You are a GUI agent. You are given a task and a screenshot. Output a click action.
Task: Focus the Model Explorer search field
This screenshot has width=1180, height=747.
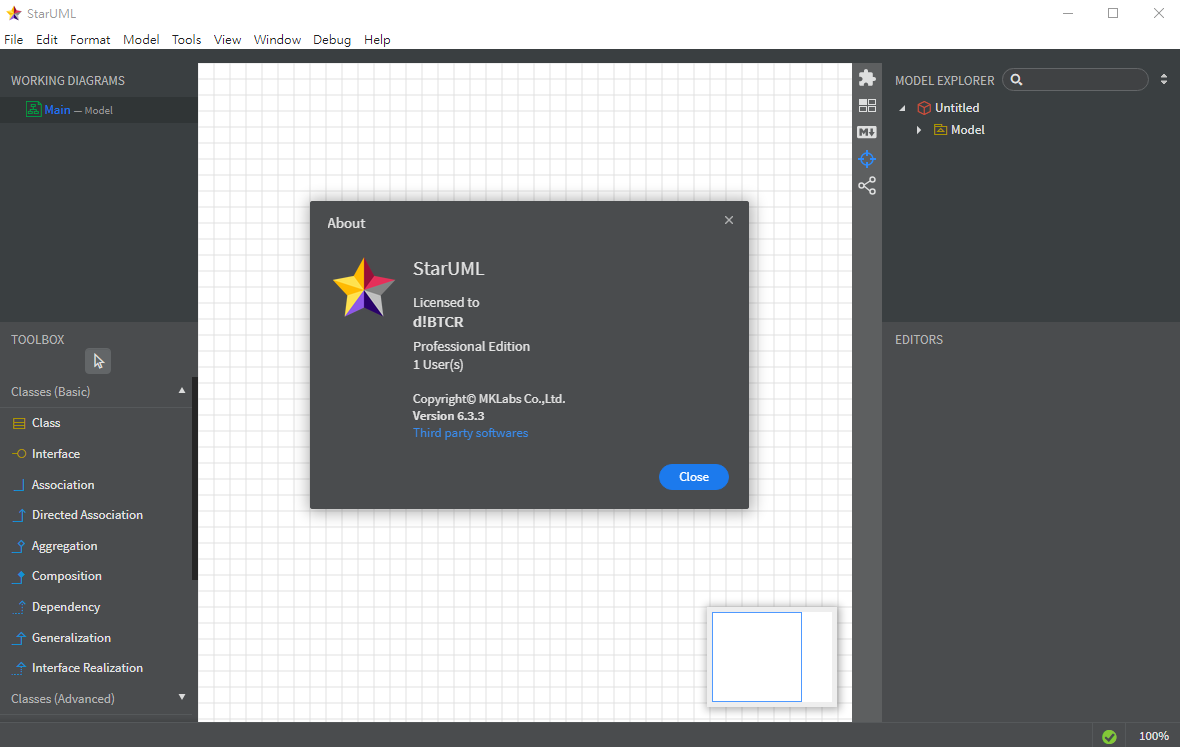tap(1075, 80)
